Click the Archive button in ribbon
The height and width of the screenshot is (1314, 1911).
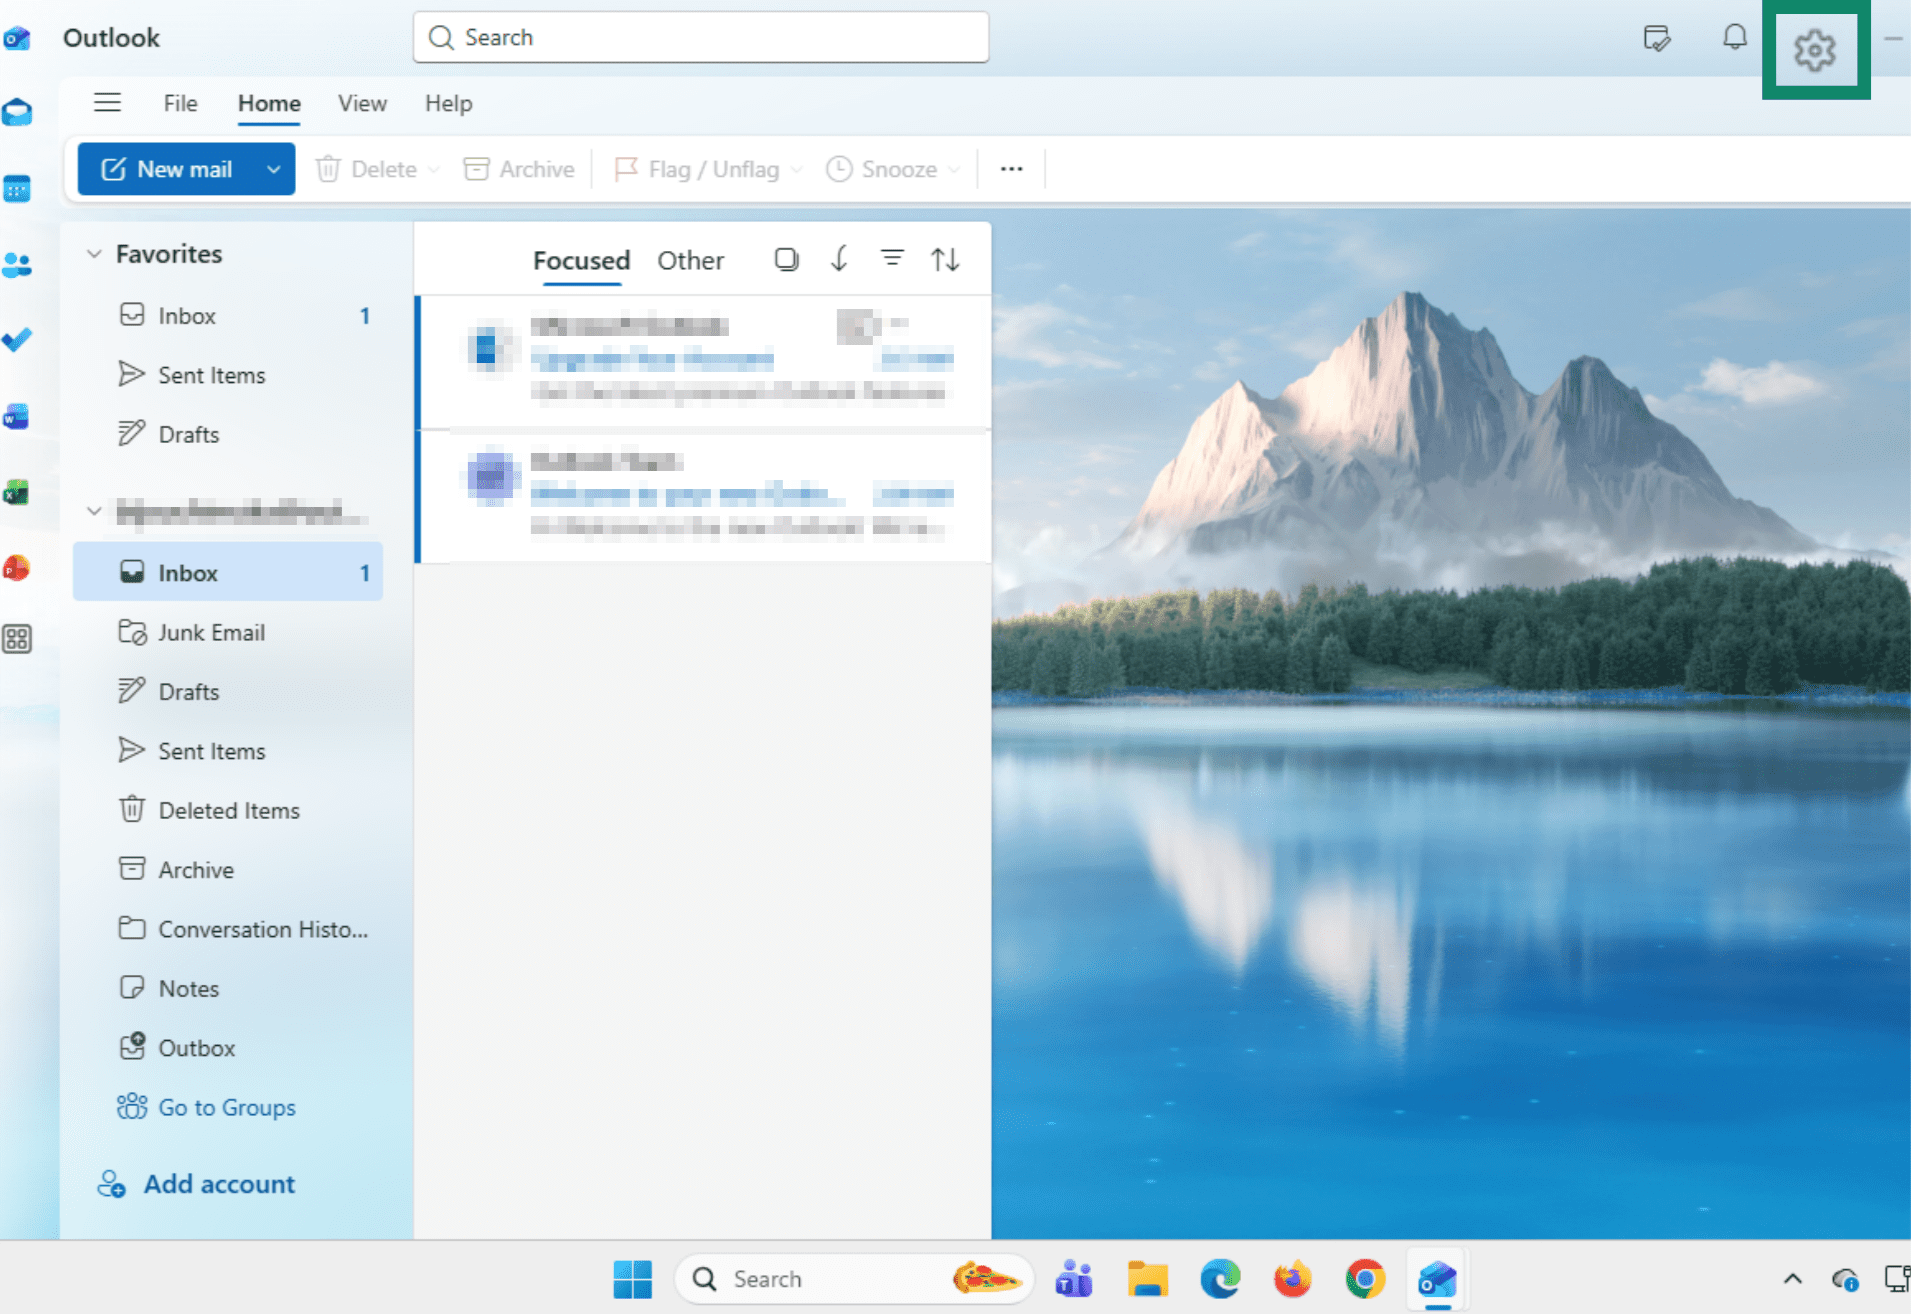point(519,169)
